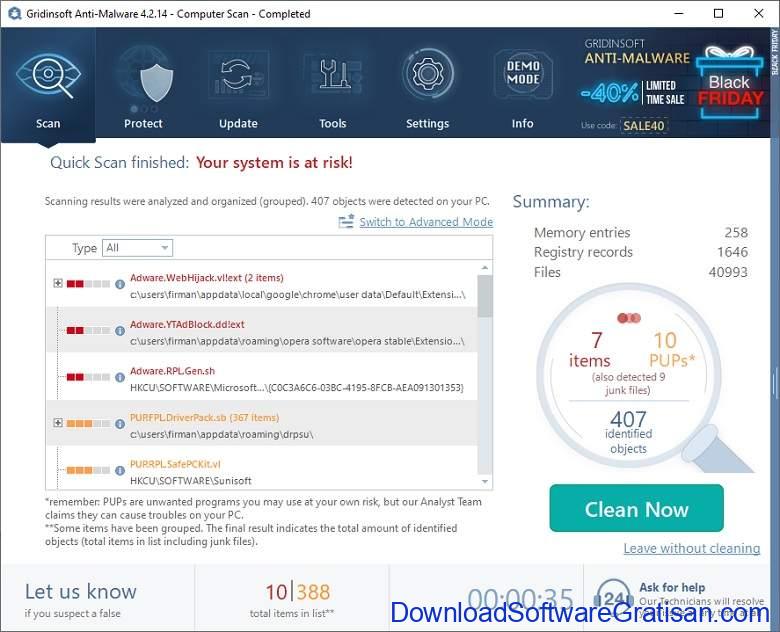Click Switch to Advanced Mode link
Screen dimensions: 780x632
(426, 222)
